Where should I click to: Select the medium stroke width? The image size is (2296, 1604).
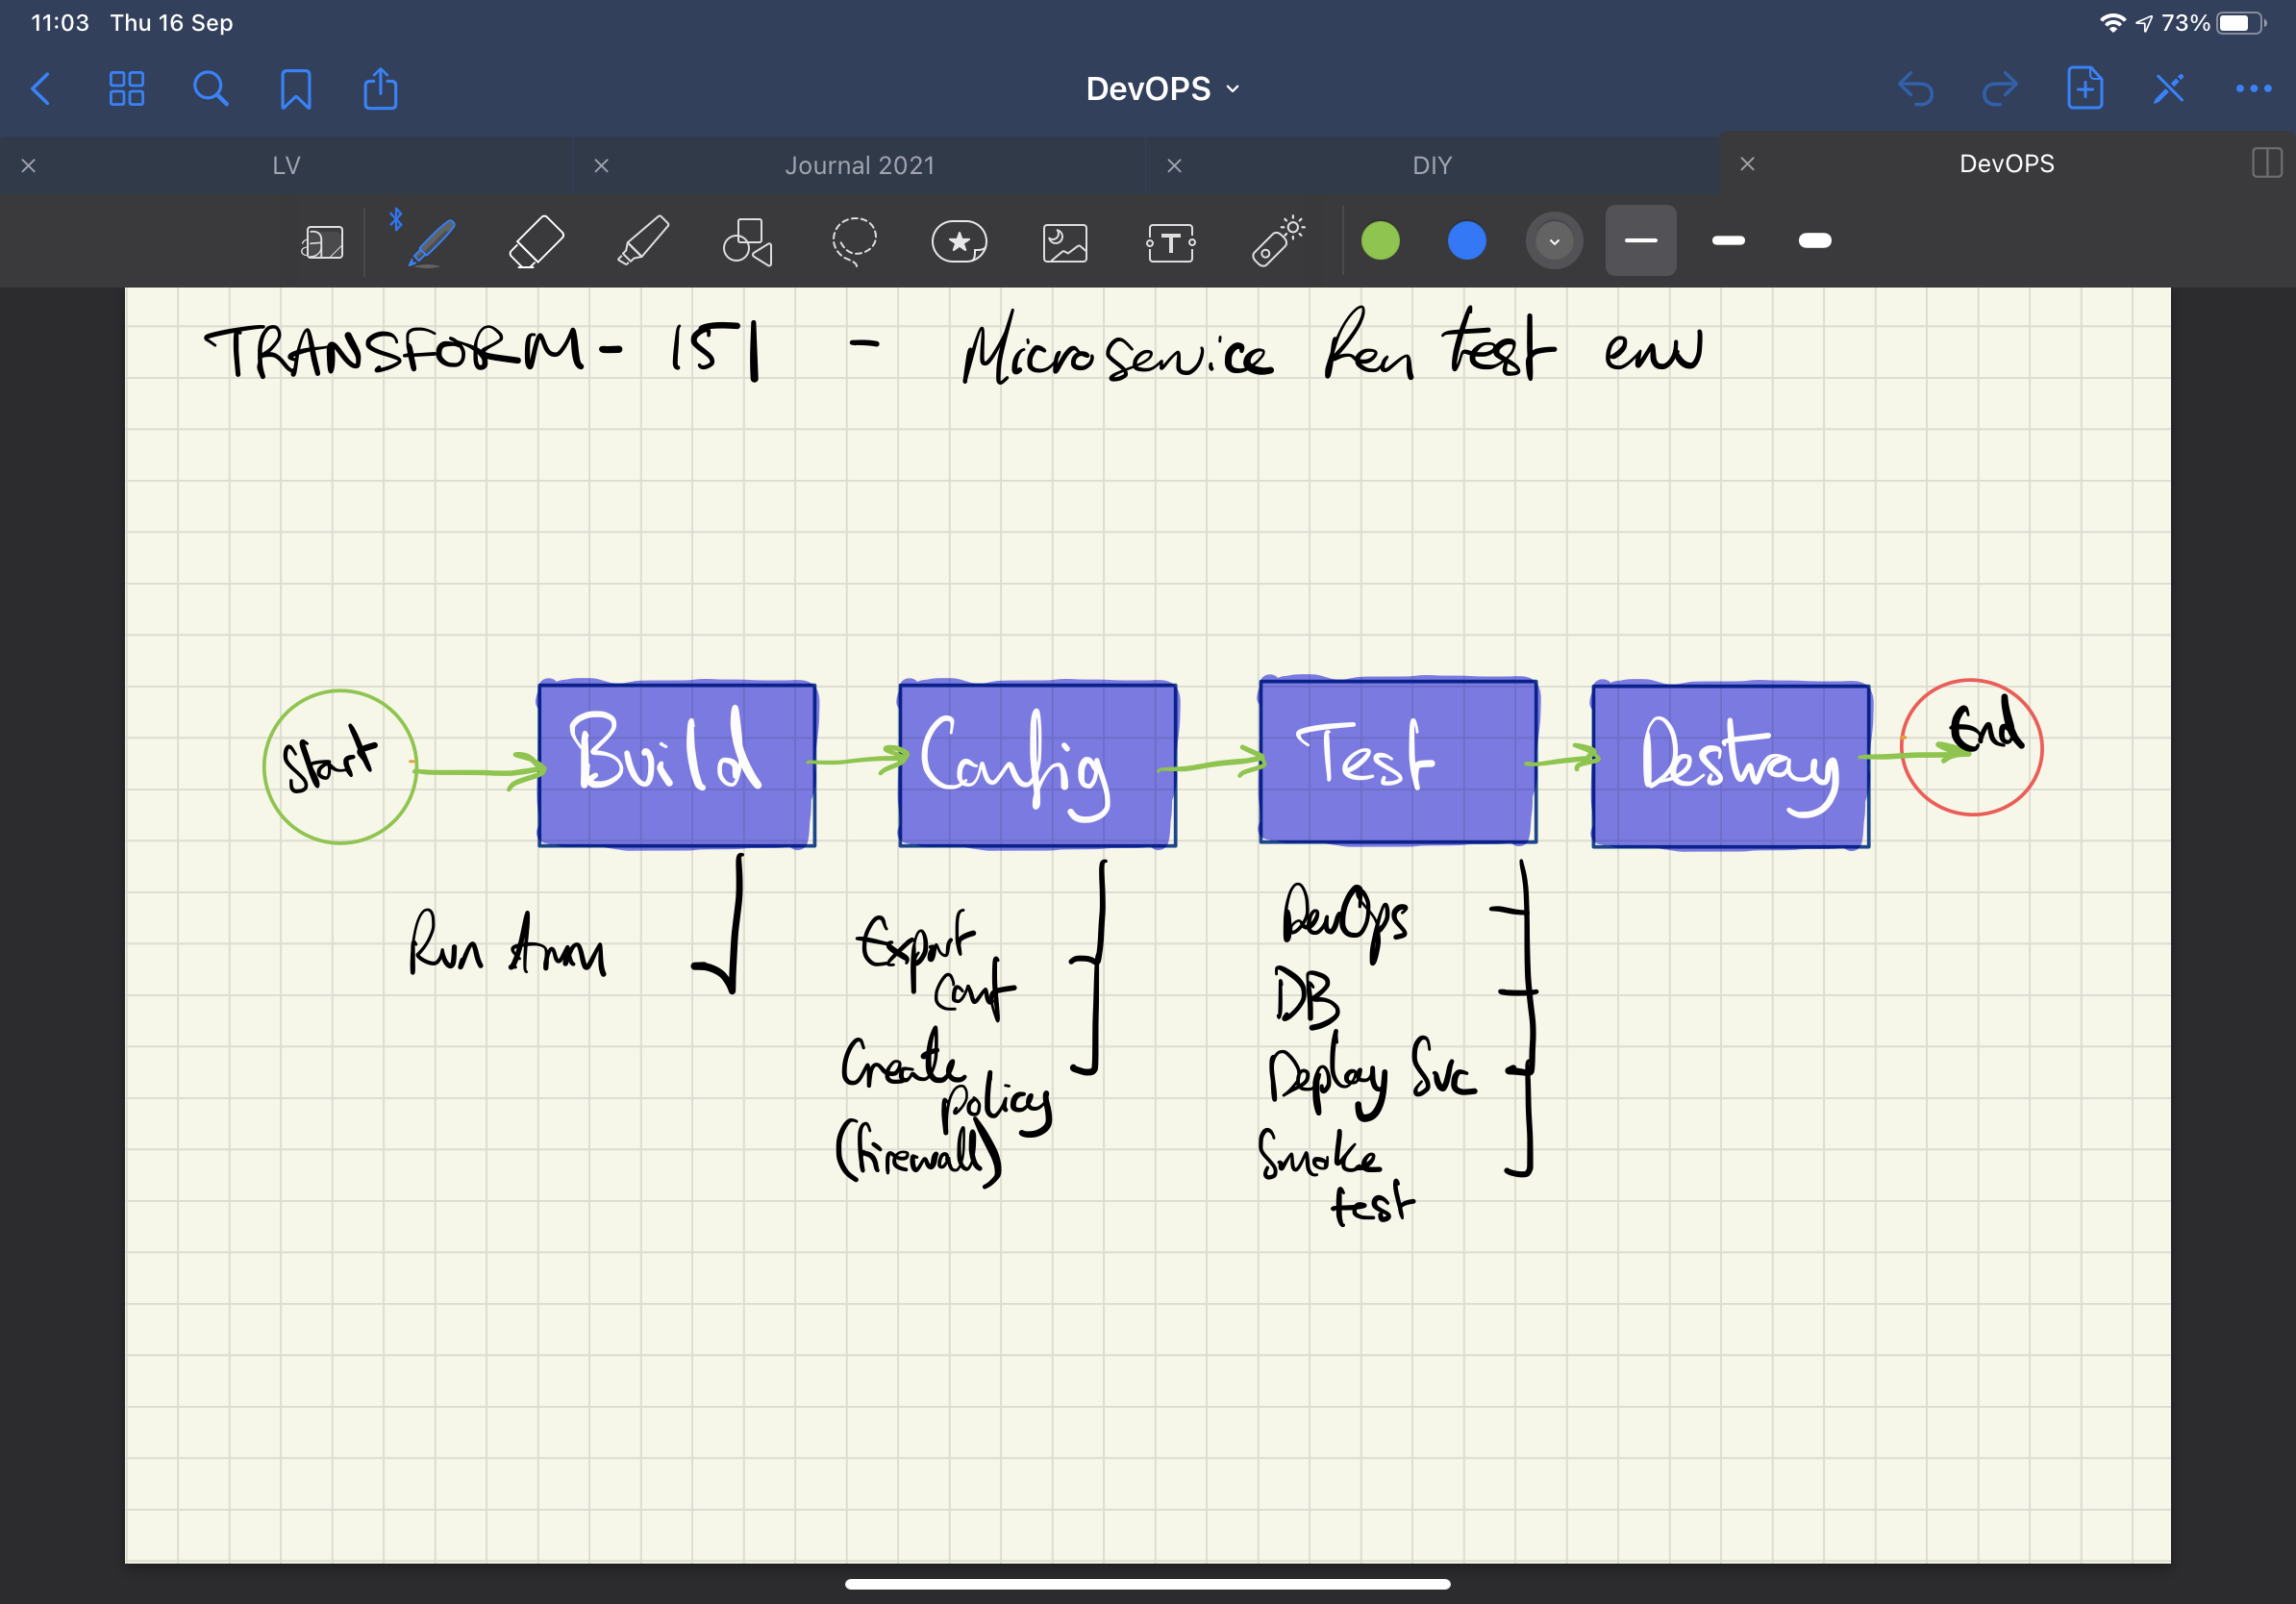[1728, 241]
